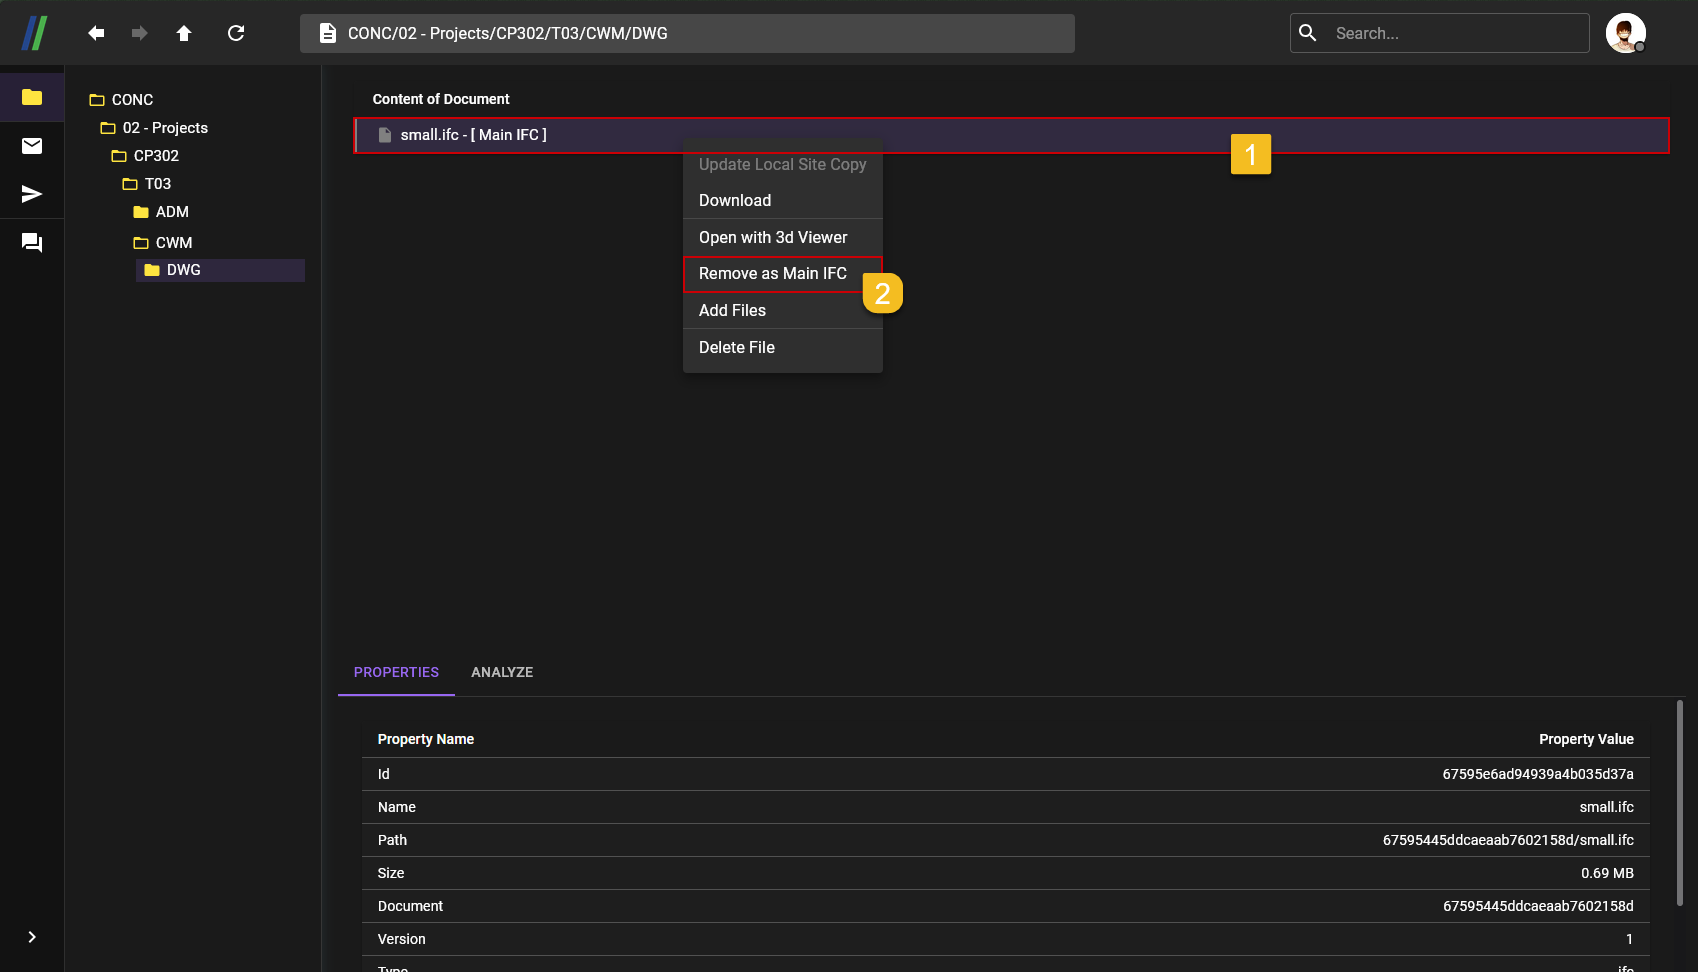This screenshot has height=972, width=1698.
Task: Choose Remove as Main IFC
Action: 772,274
